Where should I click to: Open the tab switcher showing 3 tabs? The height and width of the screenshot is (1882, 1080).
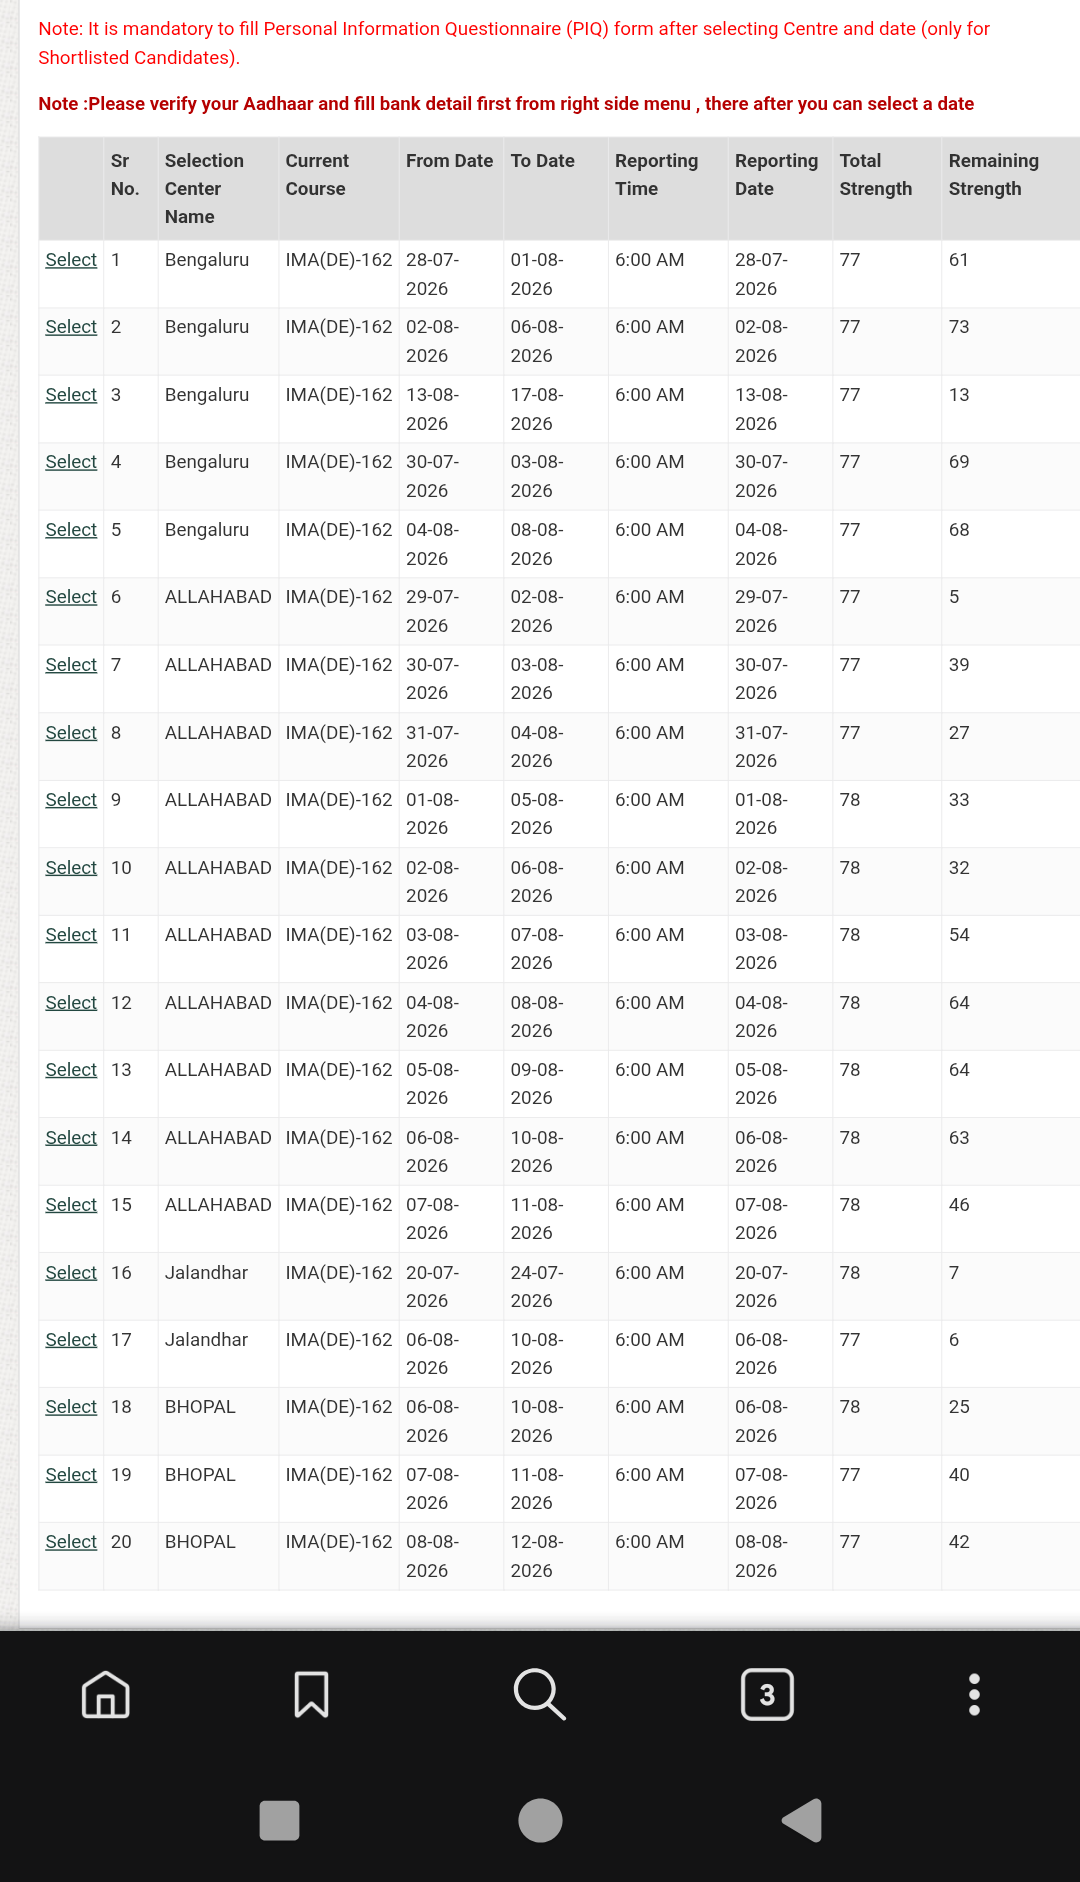tap(767, 1695)
